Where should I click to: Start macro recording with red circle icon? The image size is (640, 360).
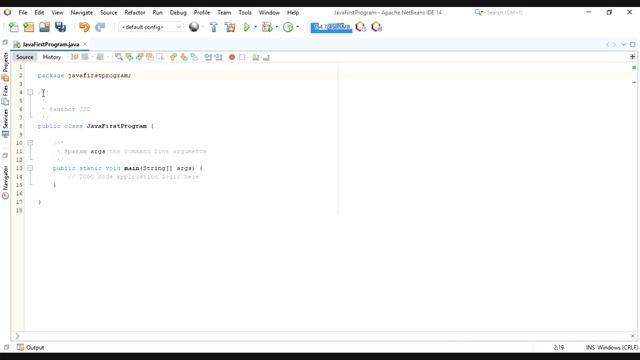point(232,57)
